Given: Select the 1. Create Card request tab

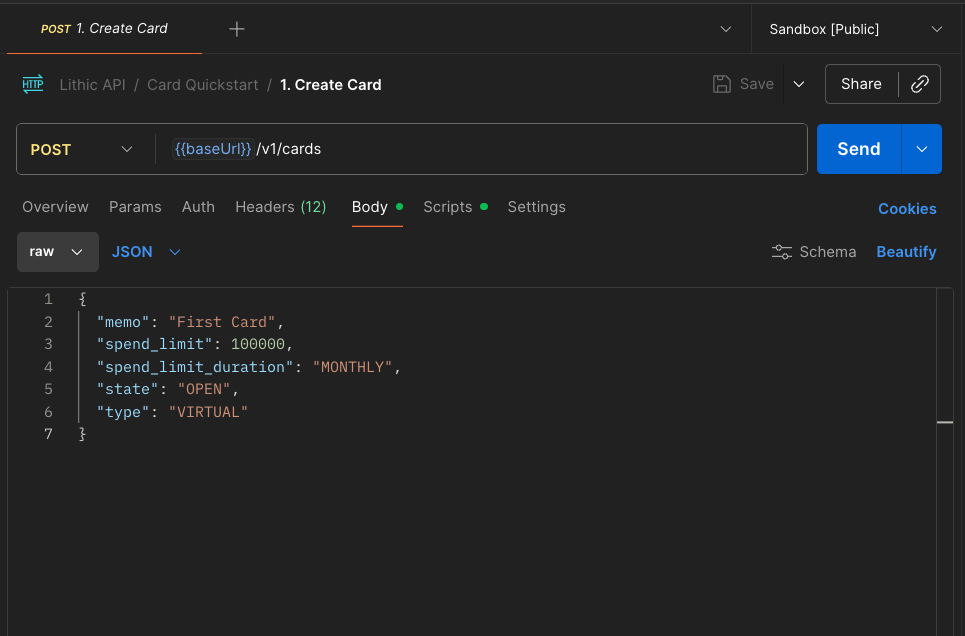Looking at the screenshot, I should tap(104, 29).
